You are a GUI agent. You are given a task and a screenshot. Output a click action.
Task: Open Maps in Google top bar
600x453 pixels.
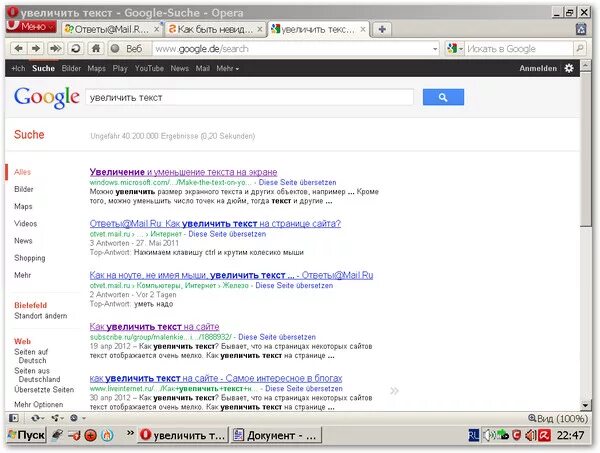coord(96,68)
